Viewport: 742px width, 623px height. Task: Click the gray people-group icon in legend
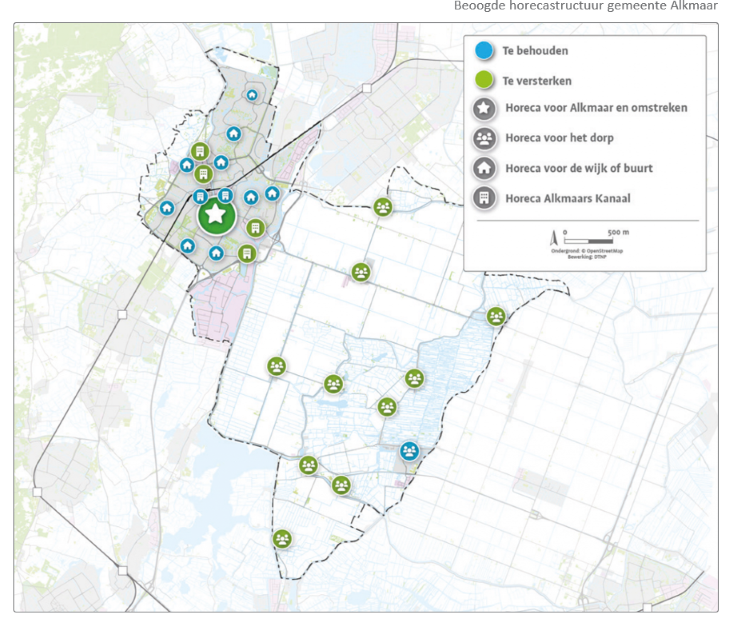tap(484, 138)
